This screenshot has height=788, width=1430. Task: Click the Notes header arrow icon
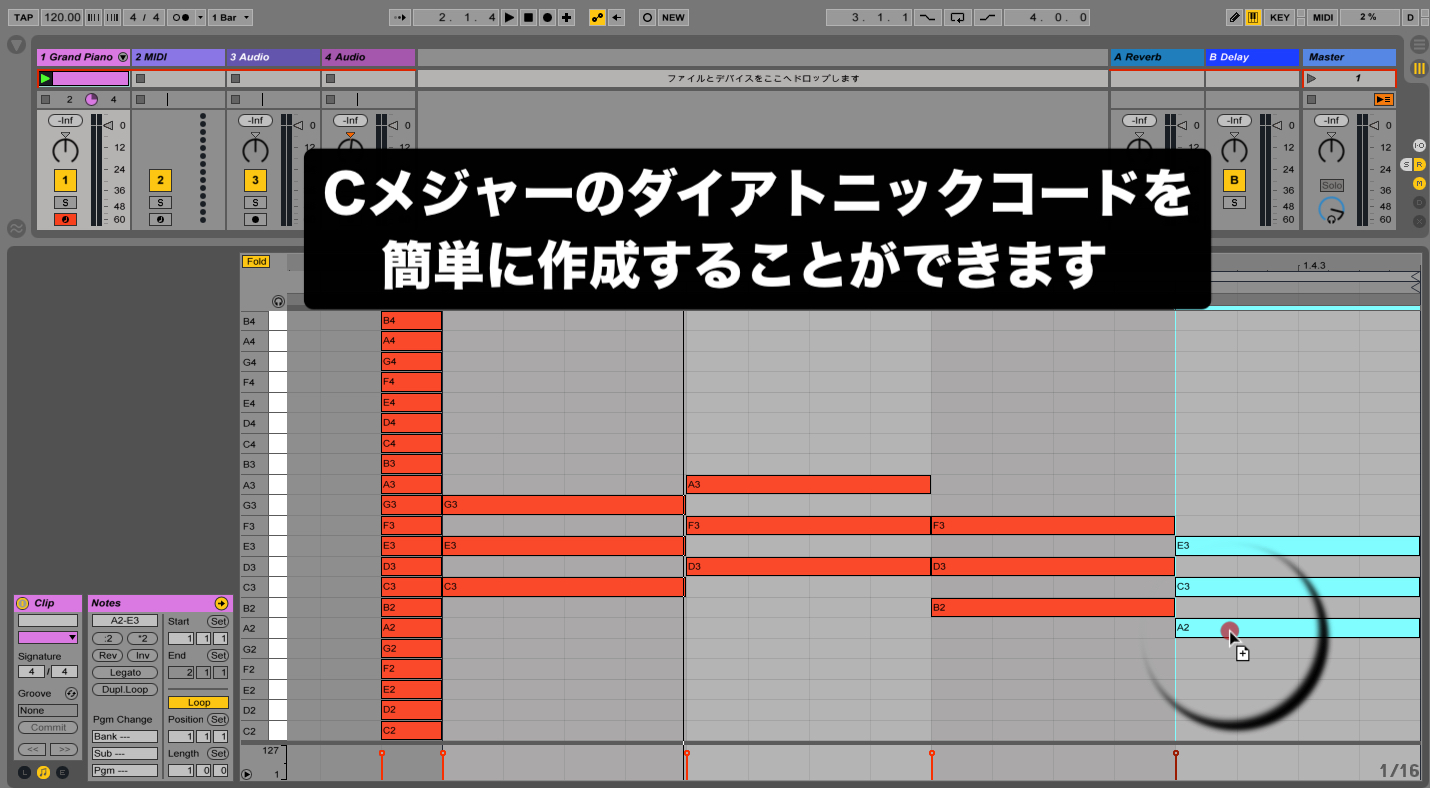point(221,603)
